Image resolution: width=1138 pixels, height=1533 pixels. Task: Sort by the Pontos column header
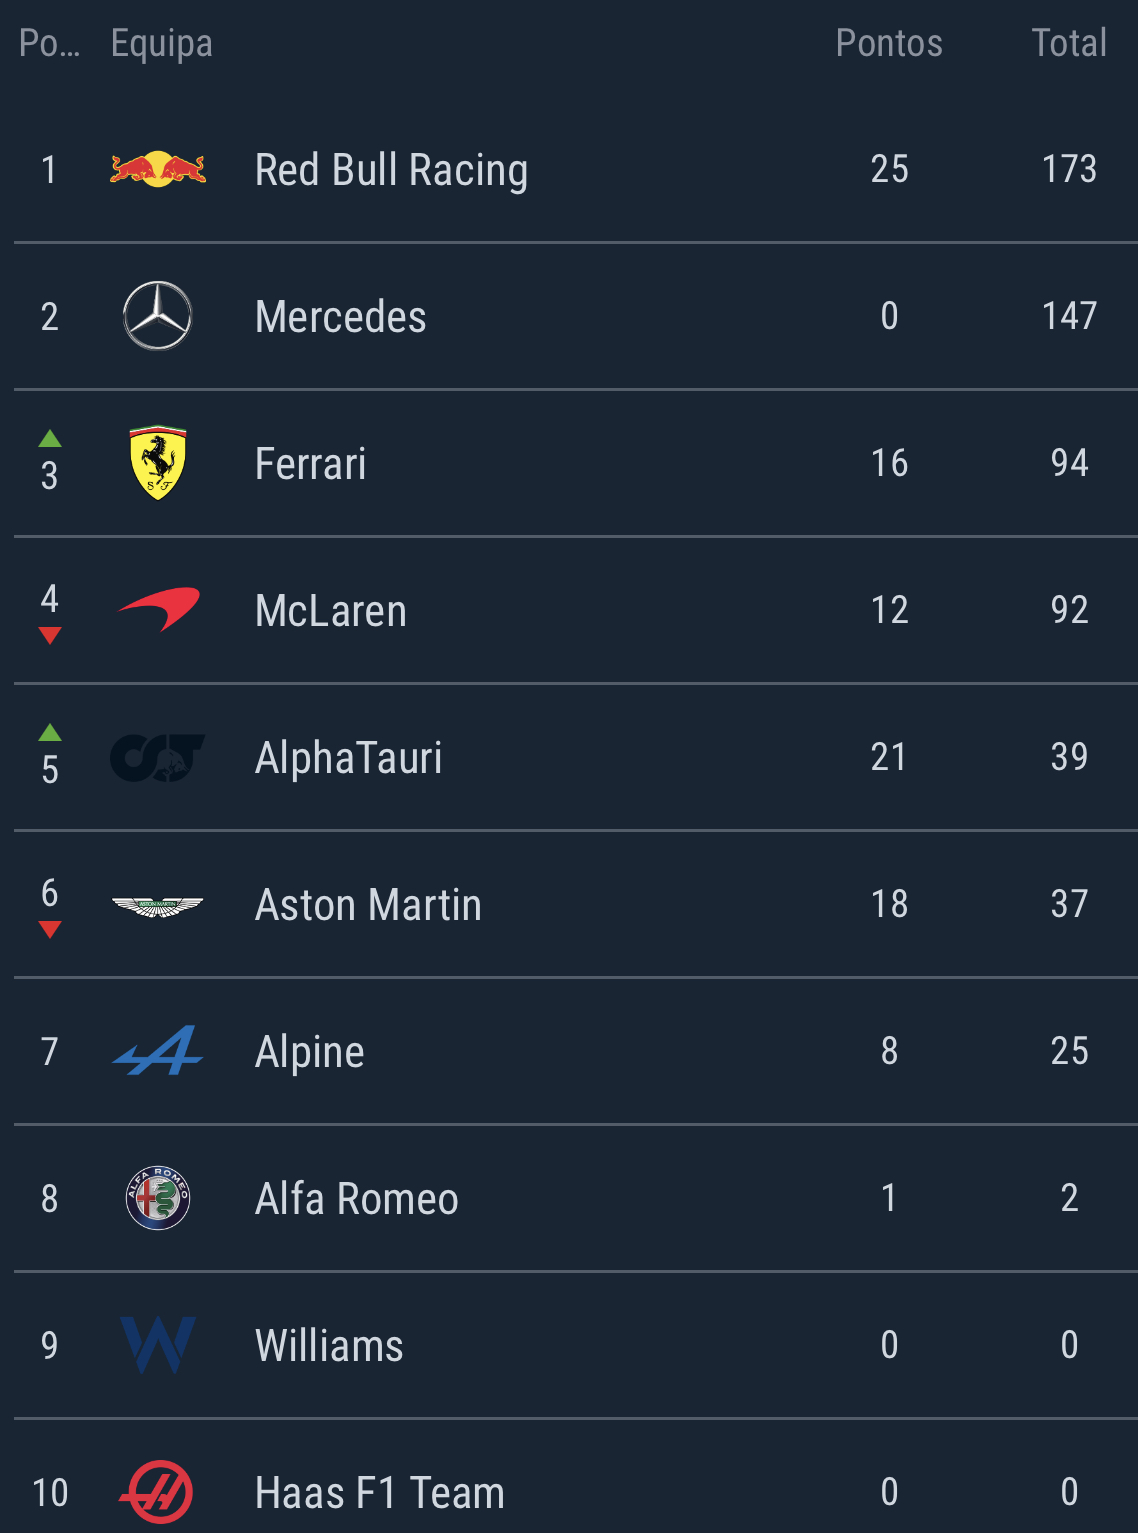[x=889, y=43]
